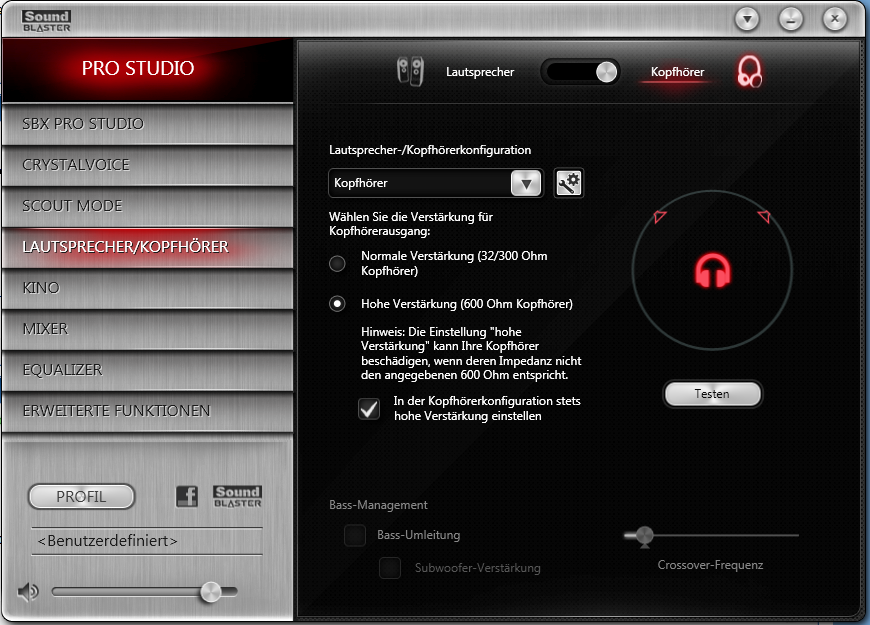Open the title bar dropdown arrow button
Image resolution: width=870 pixels, height=625 pixels.
pos(747,19)
